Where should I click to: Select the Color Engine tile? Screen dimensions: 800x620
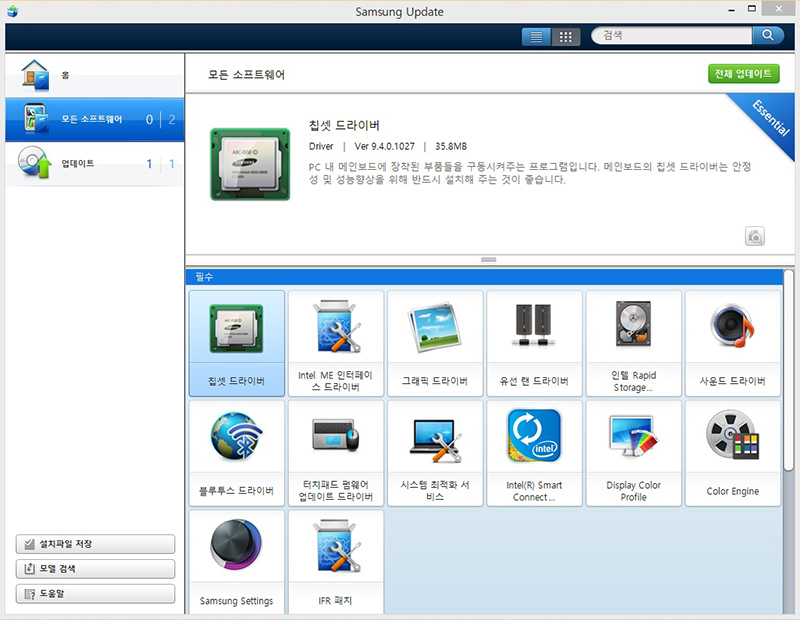tap(733, 453)
